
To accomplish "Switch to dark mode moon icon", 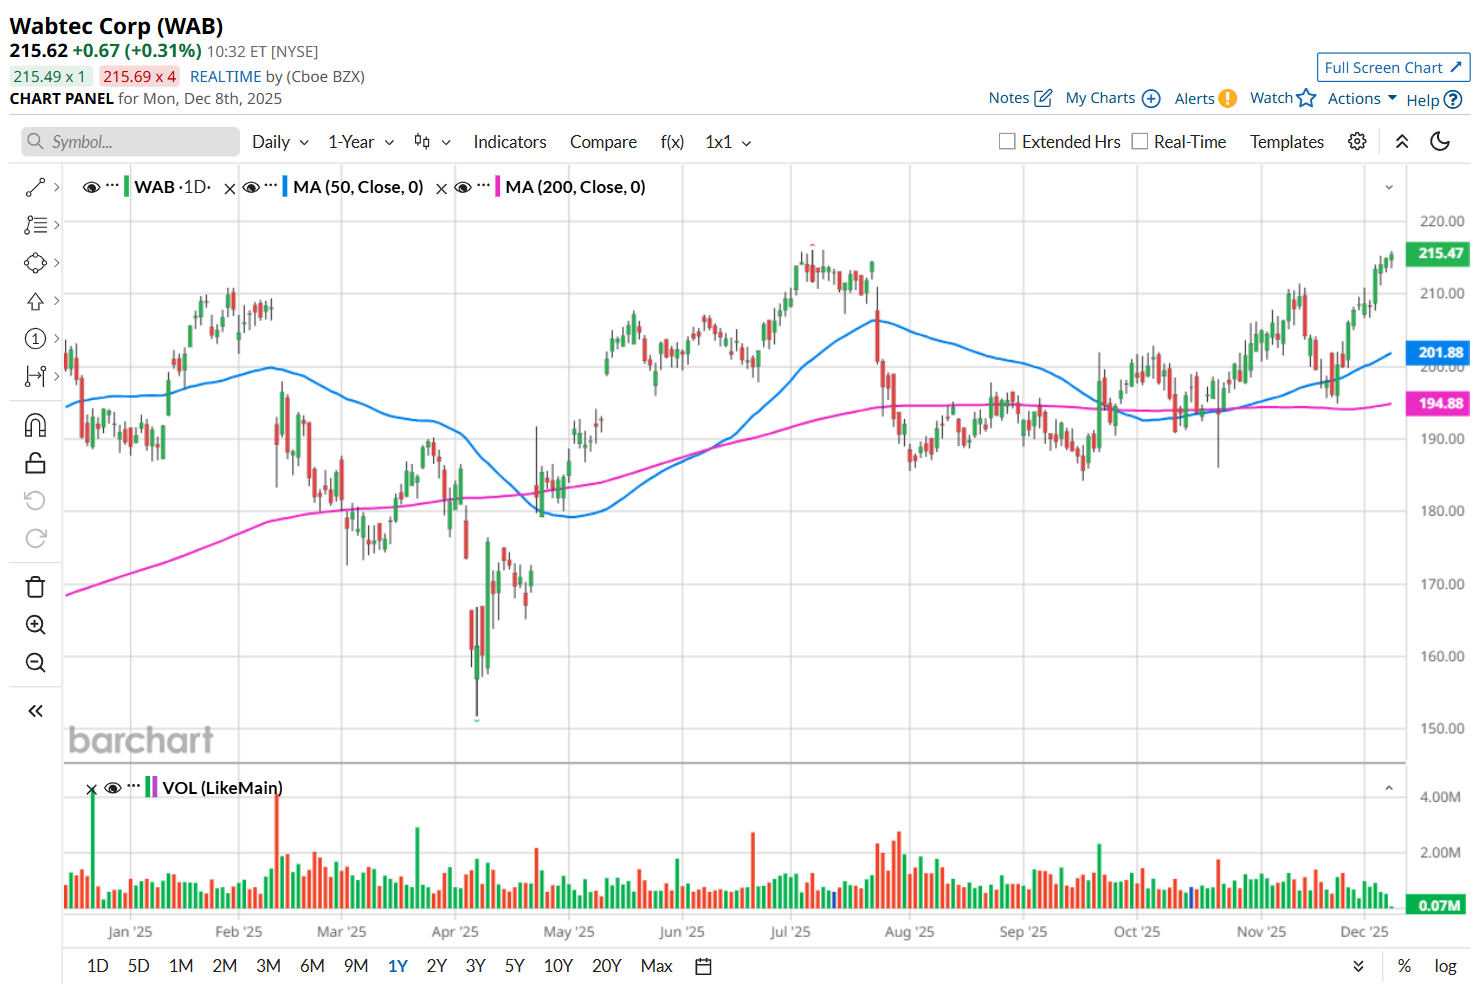I will tap(1440, 141).
